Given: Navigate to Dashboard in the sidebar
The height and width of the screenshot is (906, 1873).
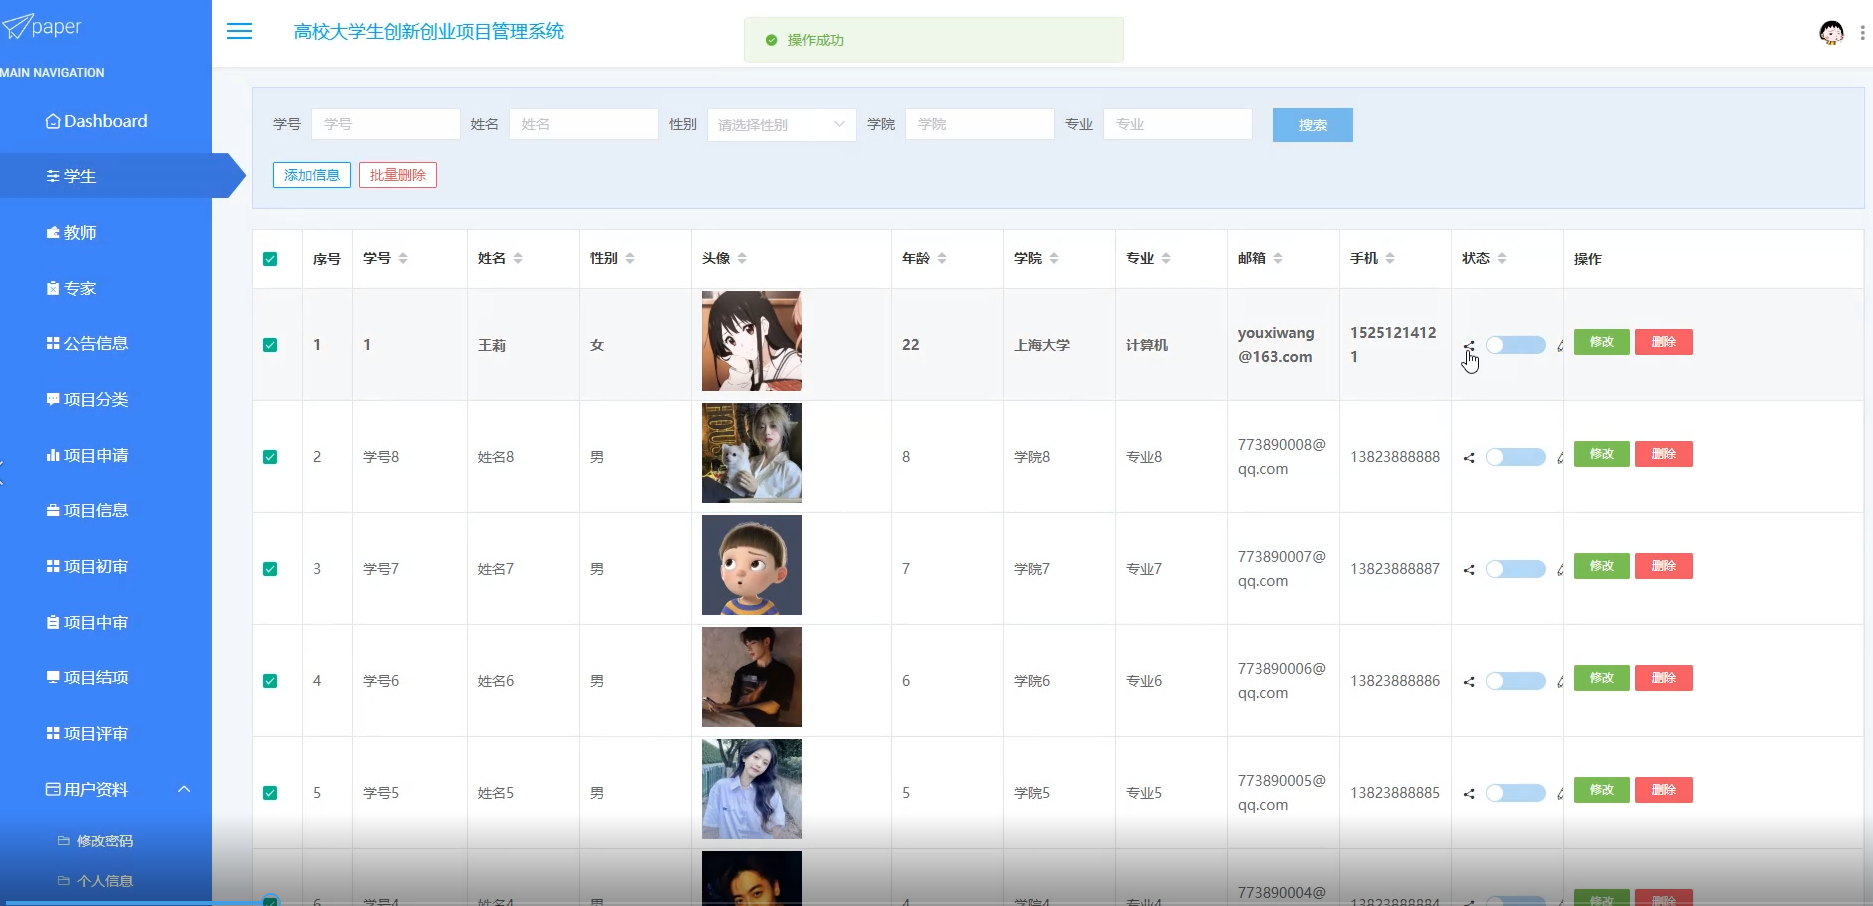Looking at the screenshot, I should pos(96,120).
